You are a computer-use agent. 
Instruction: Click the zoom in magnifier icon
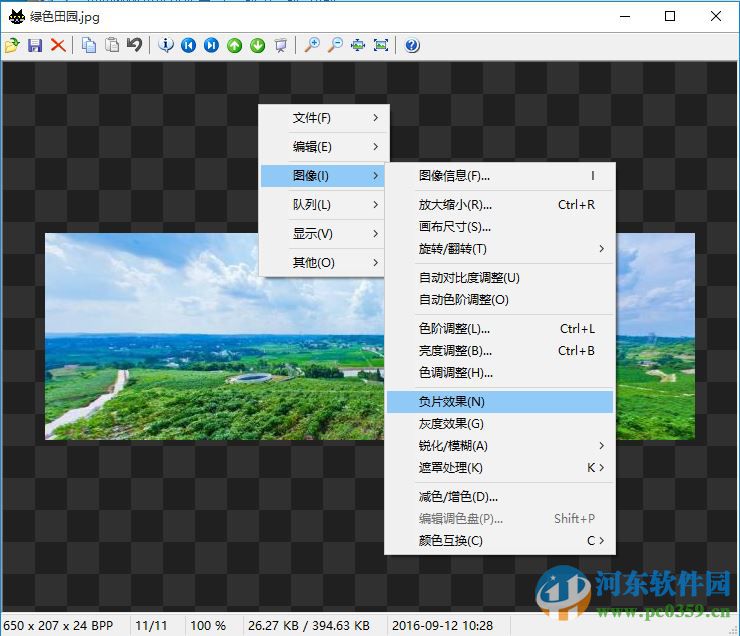(311, 45)
